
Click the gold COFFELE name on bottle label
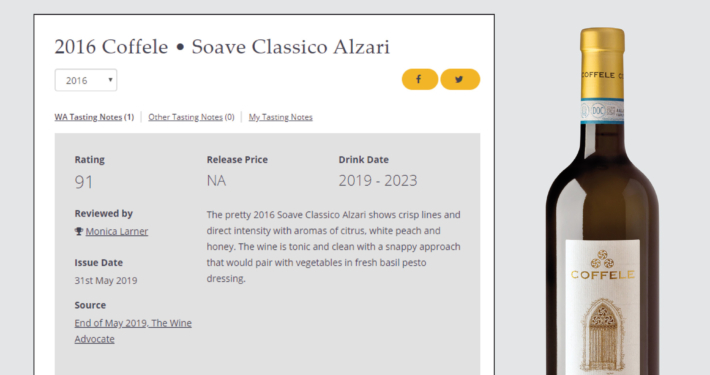pyautogui.click(x=603, y=274)
